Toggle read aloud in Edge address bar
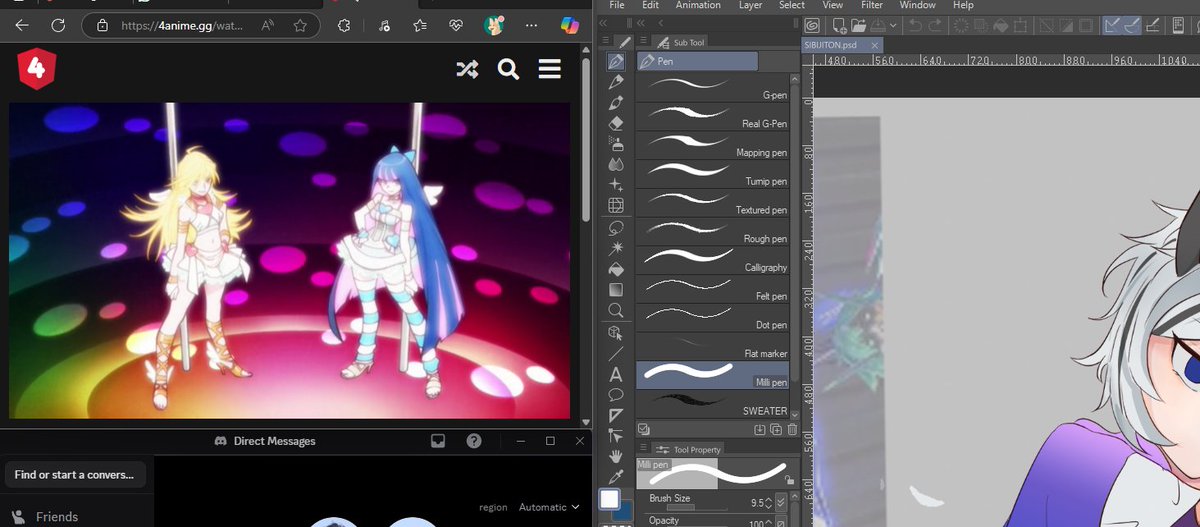The width and height of the screenshot is (1200, 527). pyautogui.click(x=269, y=25)
